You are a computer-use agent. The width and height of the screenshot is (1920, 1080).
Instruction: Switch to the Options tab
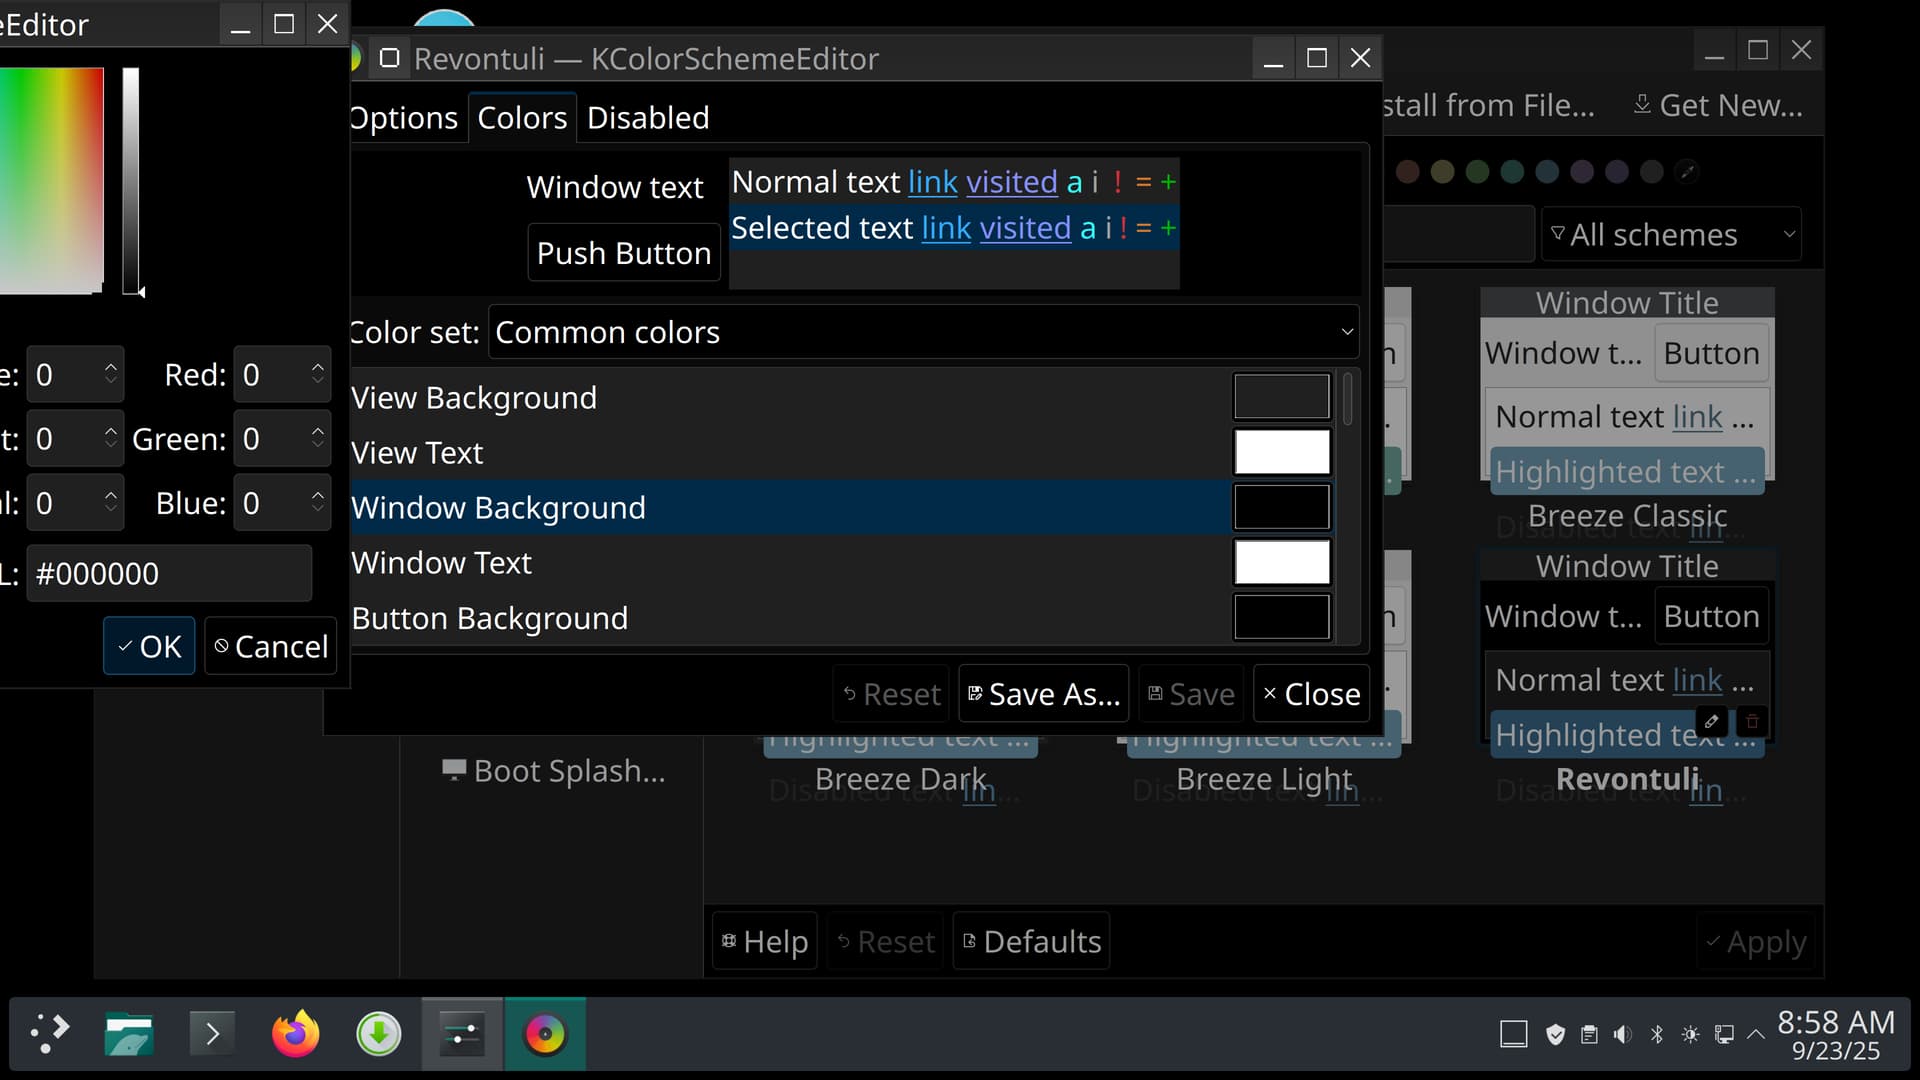pos(403,118)
